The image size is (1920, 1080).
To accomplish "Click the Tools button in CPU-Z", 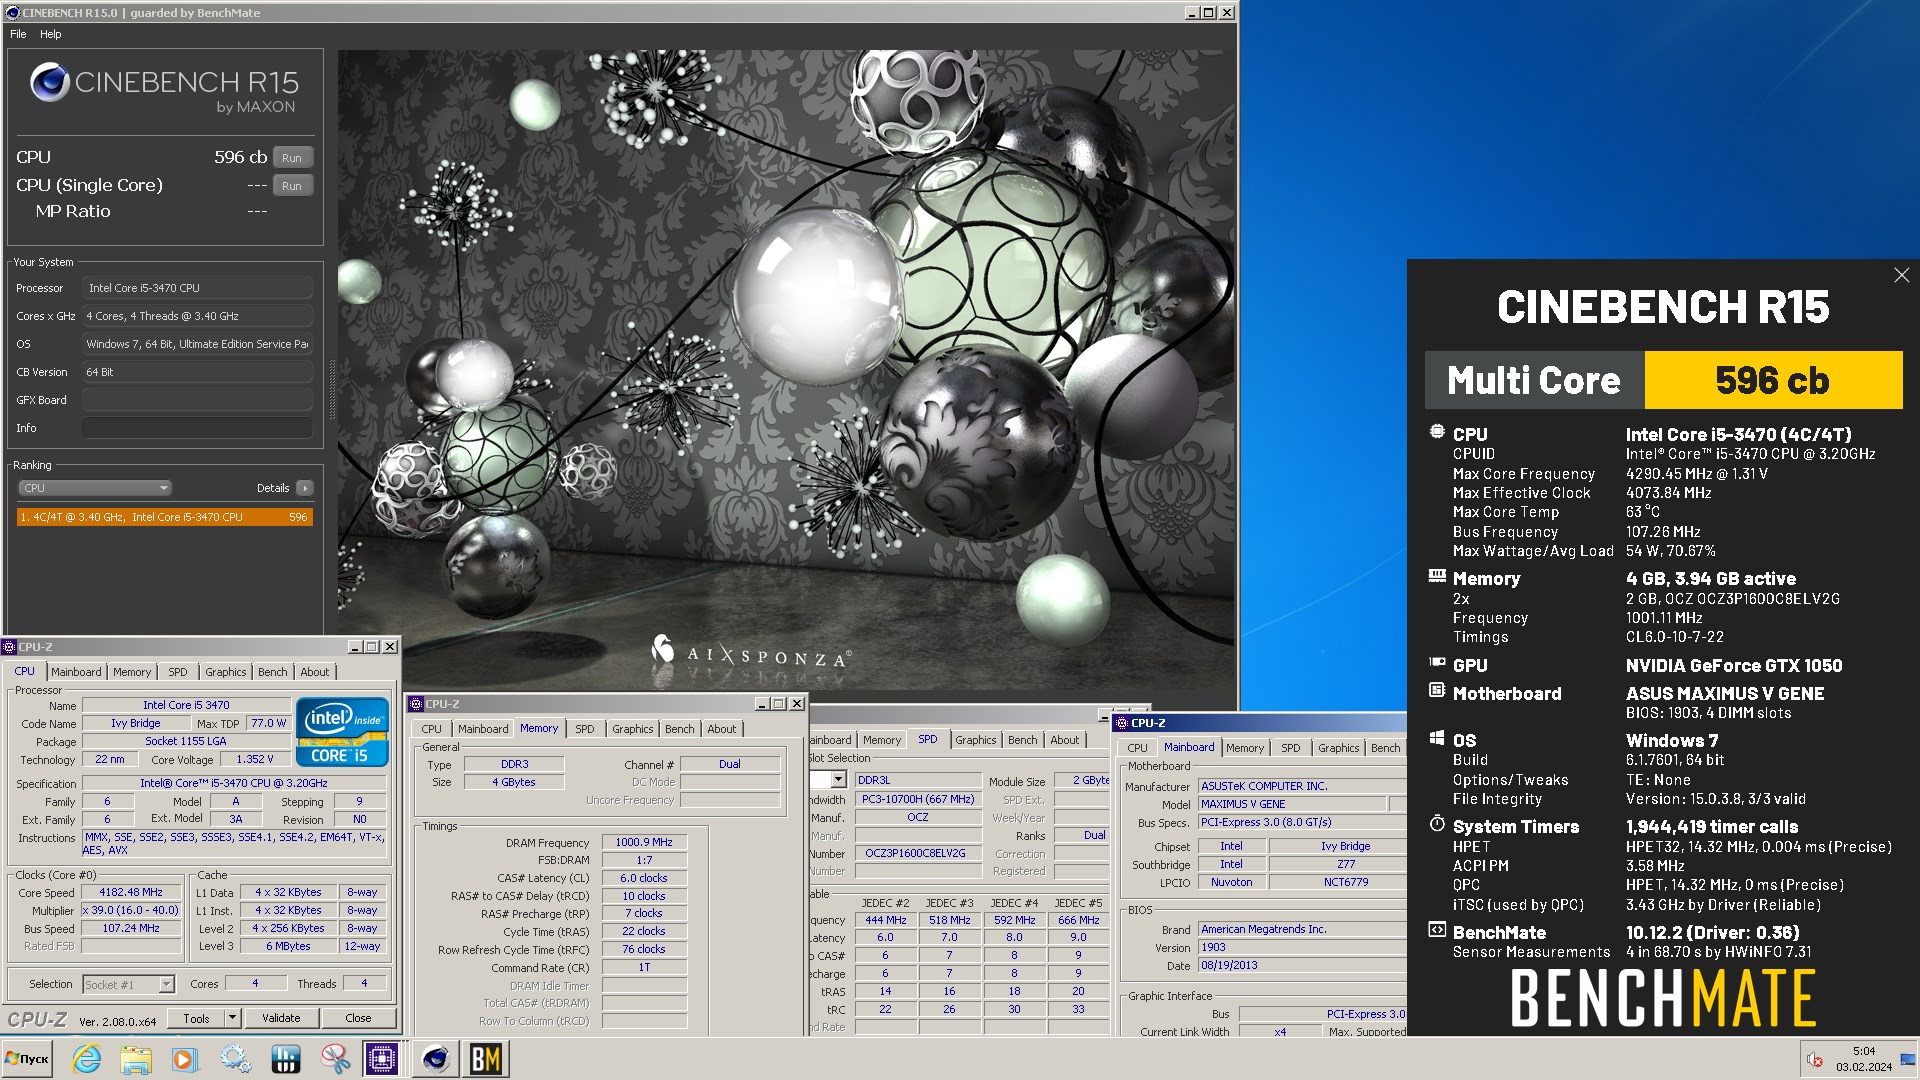I will (196, 1018).
